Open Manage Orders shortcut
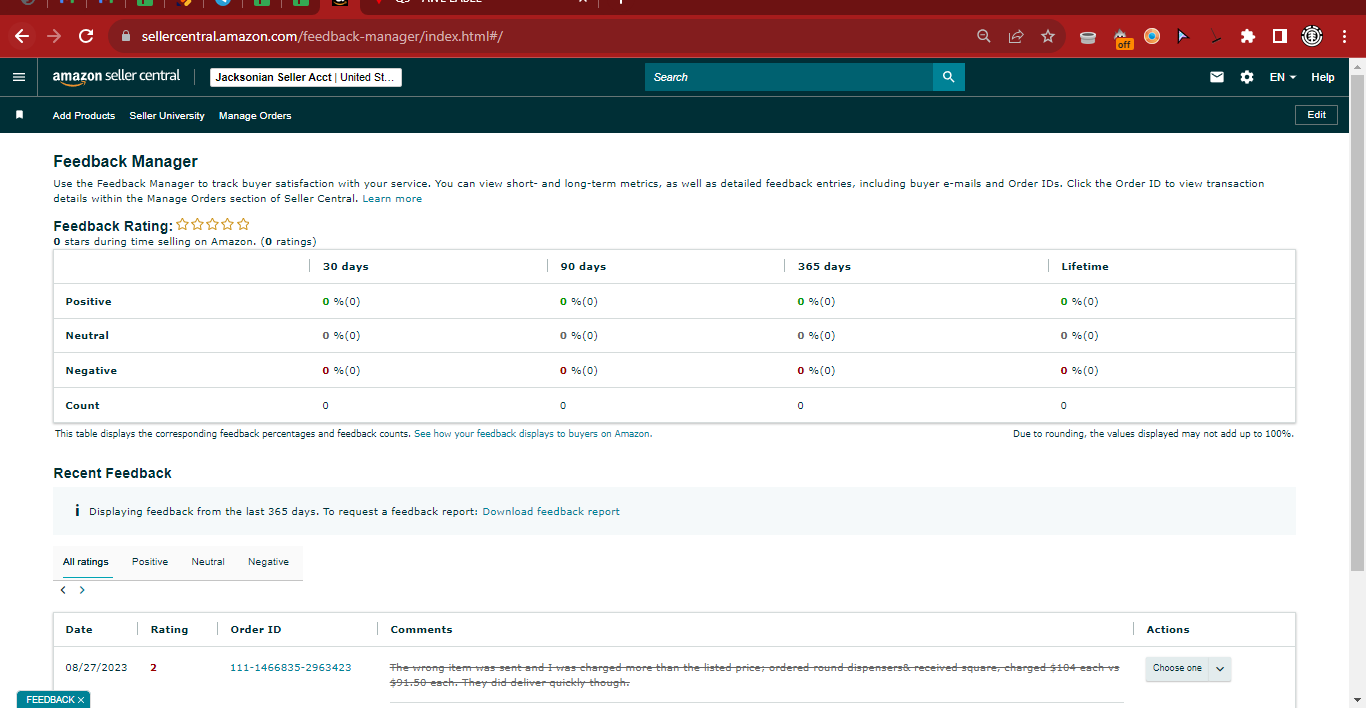Screen dimensions: 1366x708 (x=255, y=116)
